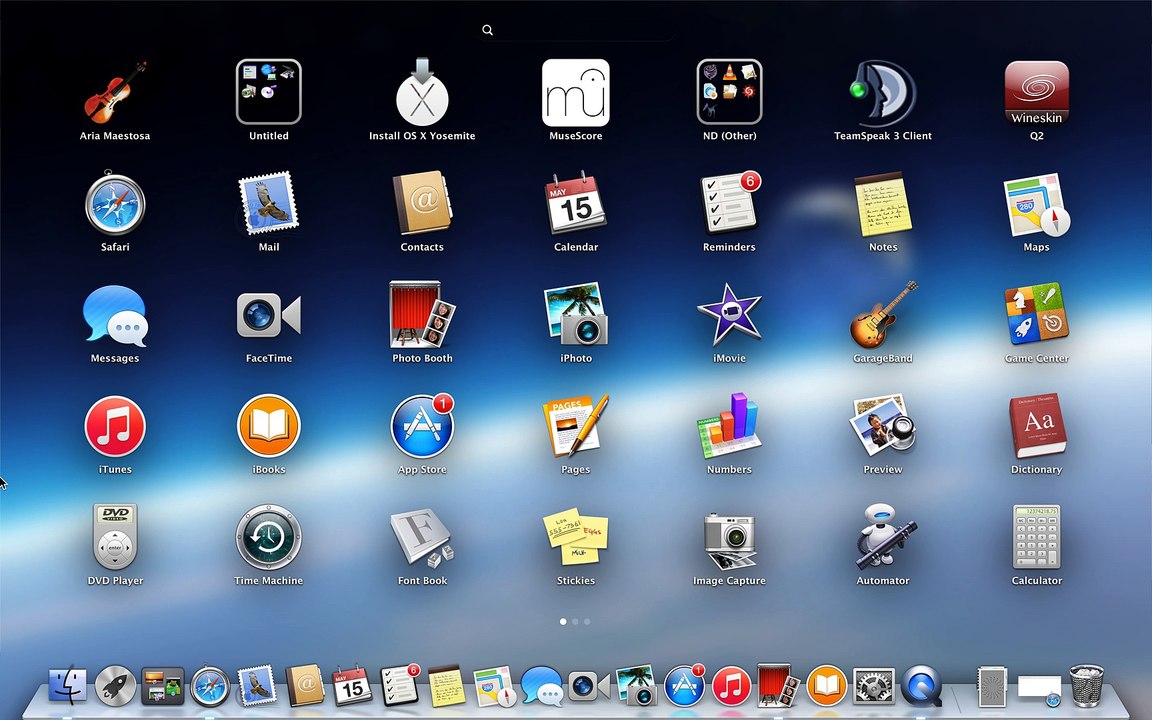Open System Preferences from the Dock
Image resolution: width=1152 pixels, height=720 pixels.
(x=874, y=686)
